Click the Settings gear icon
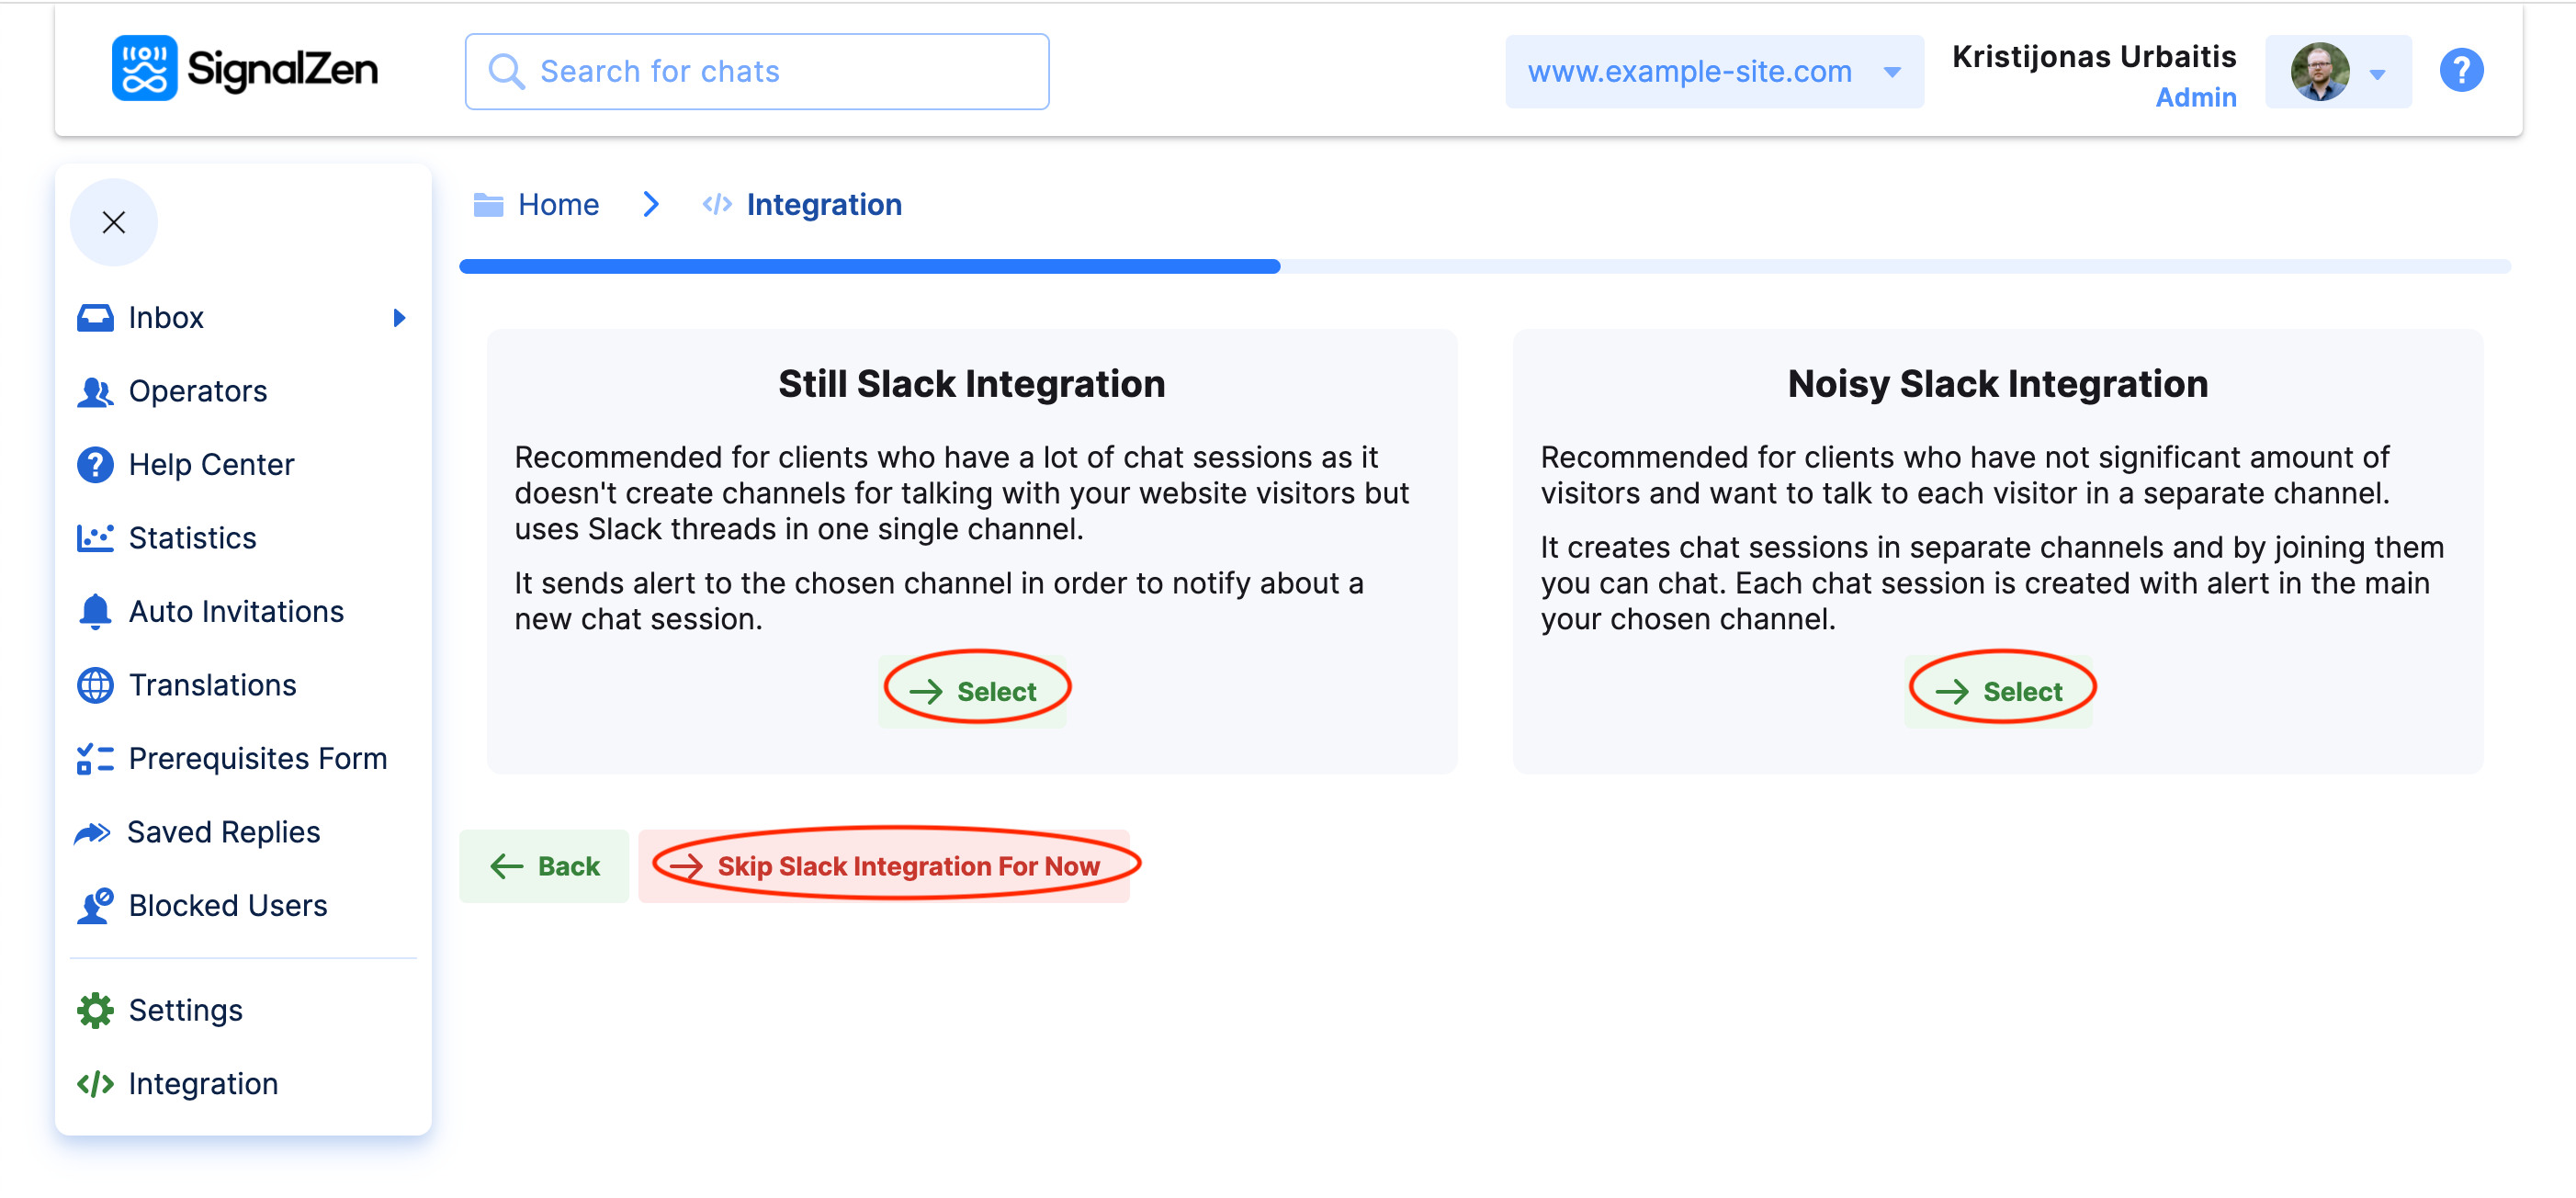2576x1198 pixels. (x=95, y=1010)
